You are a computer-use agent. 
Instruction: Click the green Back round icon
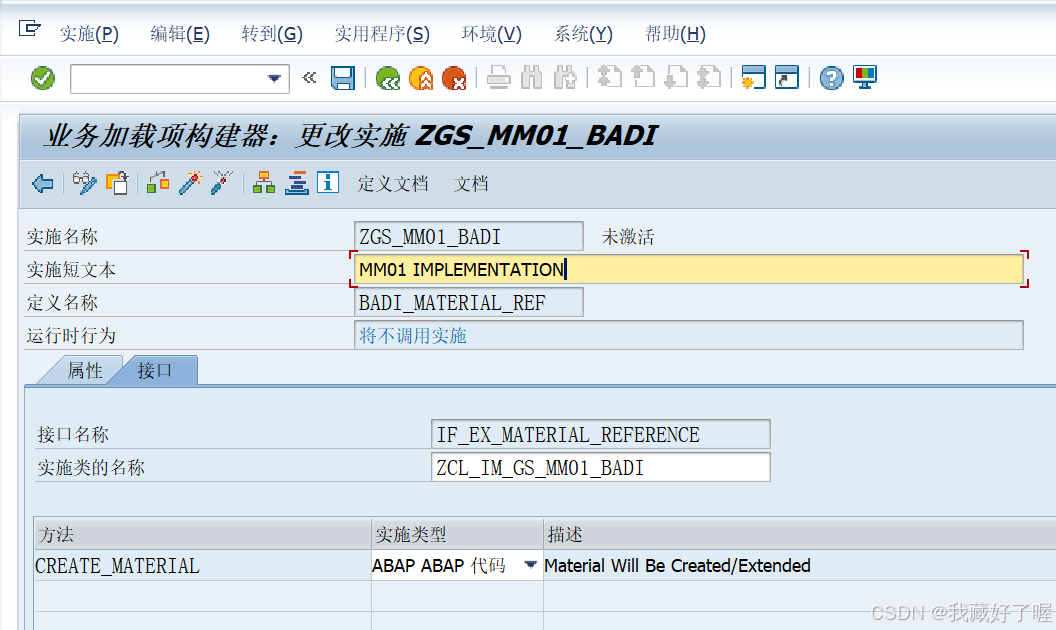[388, 79]
